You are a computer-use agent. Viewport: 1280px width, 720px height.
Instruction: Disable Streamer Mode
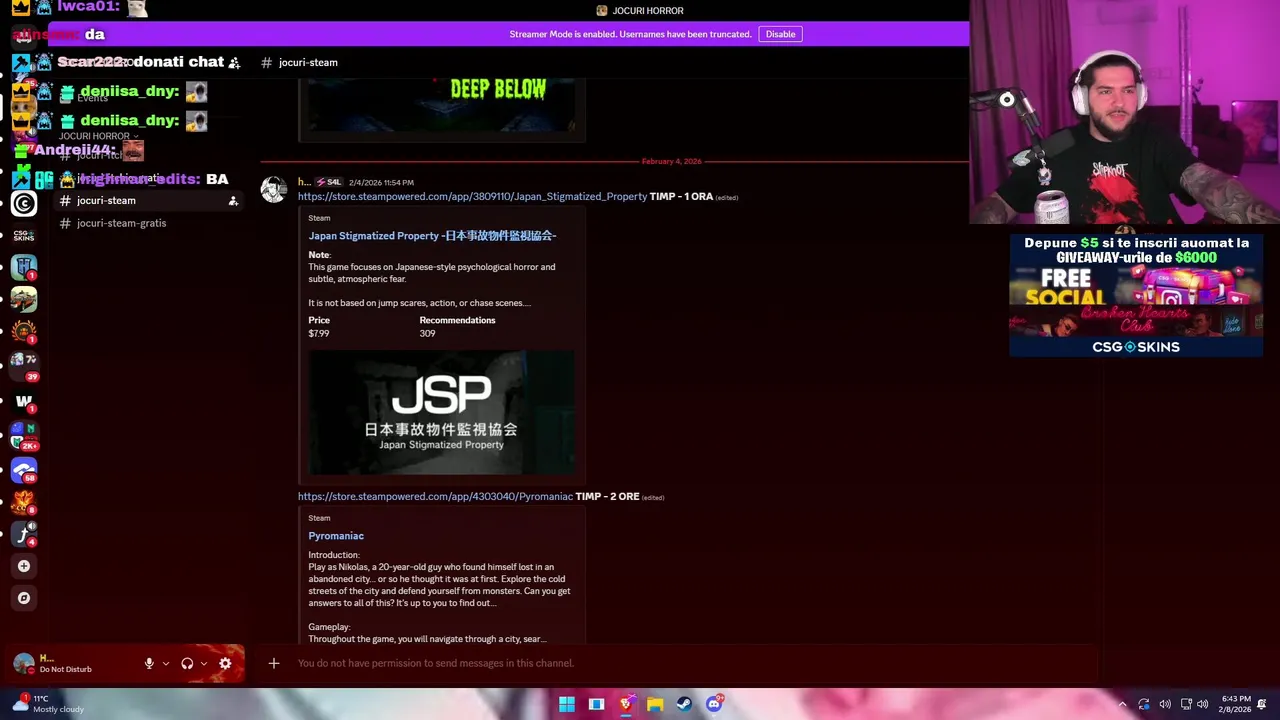tap(780, 34)
